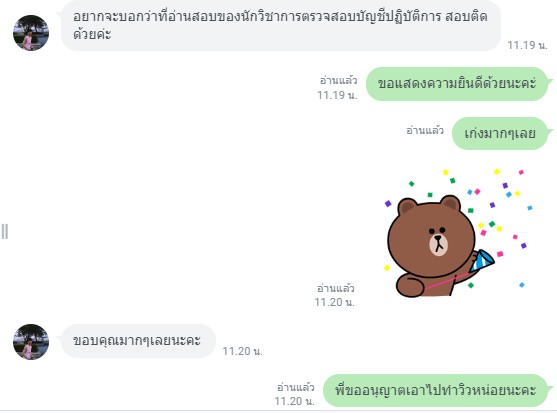The height and width of the screenshot is (413, 557).
Task: Click the message พี่ขออนุญาตเอาไปทำวิวหน่อยนะคะ
Action: click(x=436, y=390)
